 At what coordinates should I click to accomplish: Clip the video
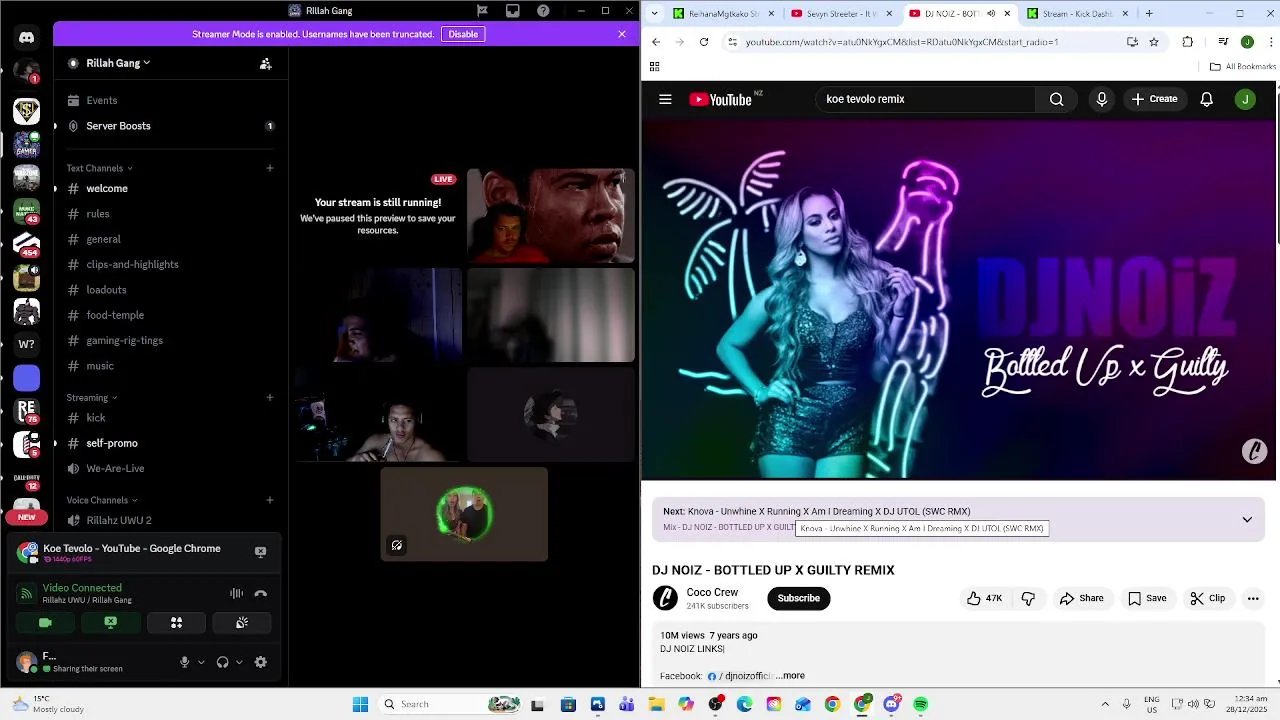pos(1207,598)
